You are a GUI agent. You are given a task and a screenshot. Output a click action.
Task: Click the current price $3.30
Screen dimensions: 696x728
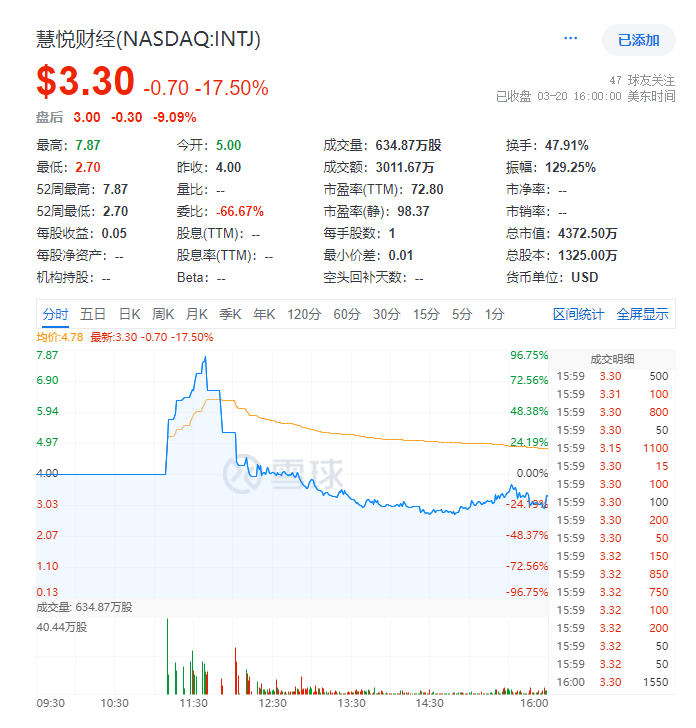(85, 81)
